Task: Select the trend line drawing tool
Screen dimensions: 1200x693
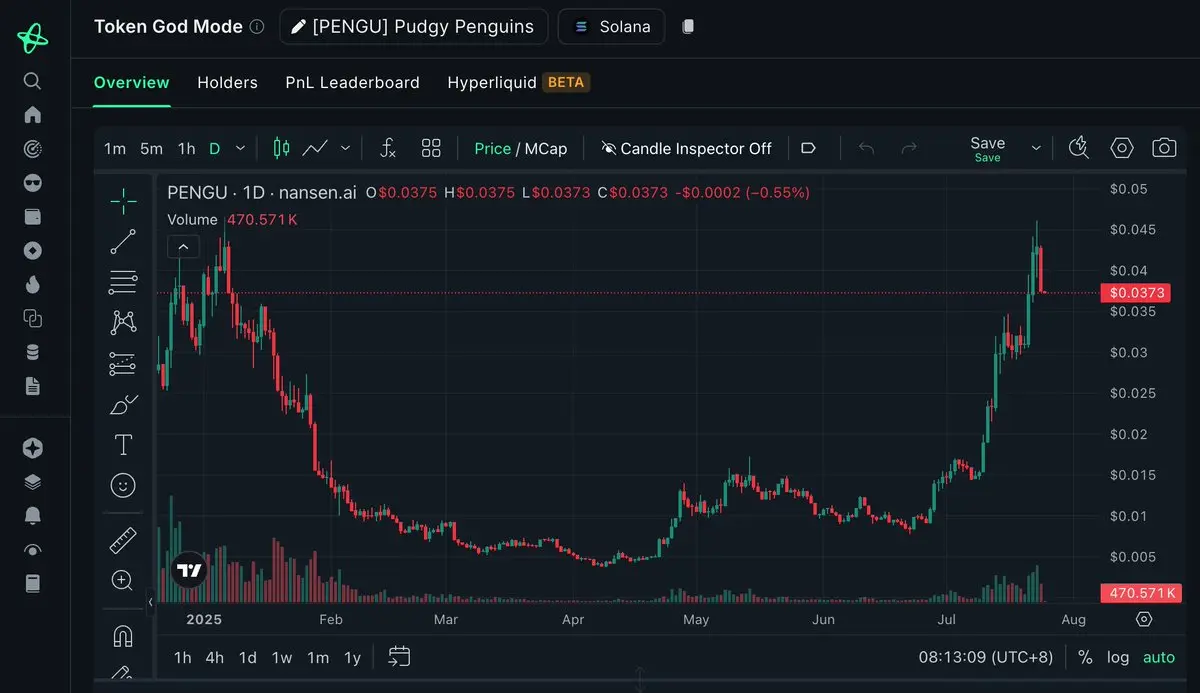Action: tap(123, 242)
